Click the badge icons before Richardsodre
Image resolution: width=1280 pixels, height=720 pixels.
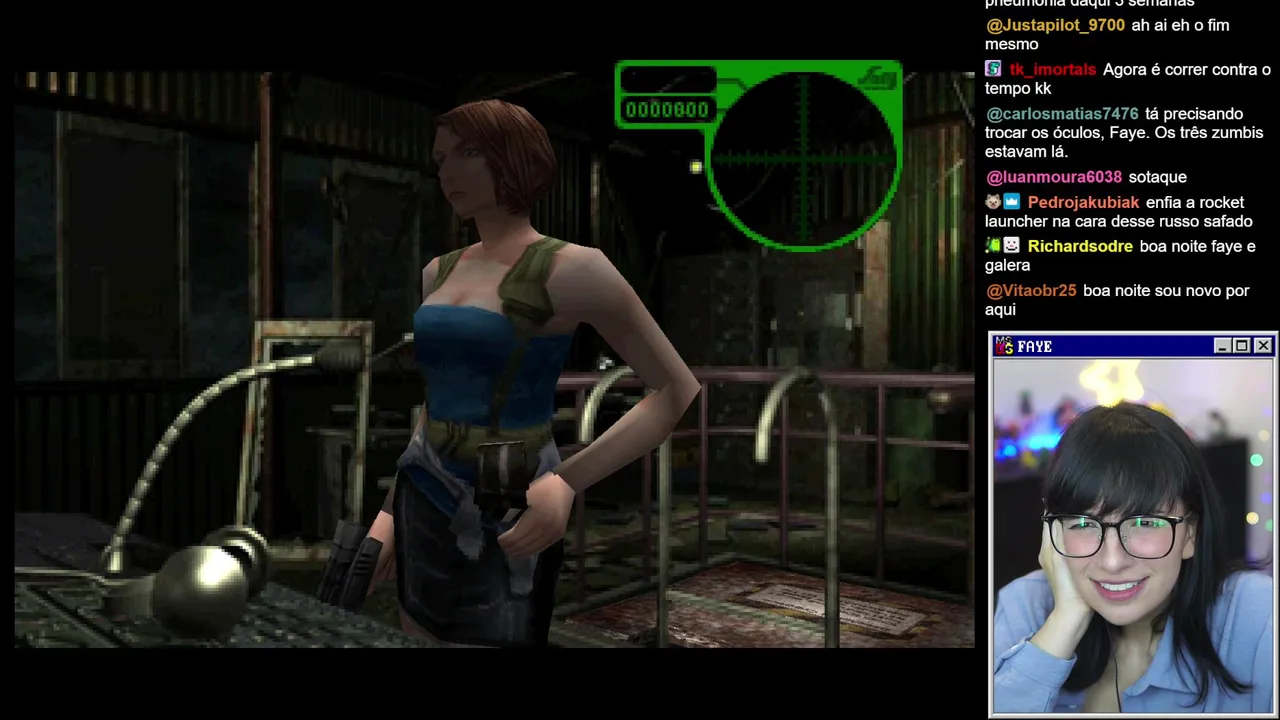click(1002, 246)
